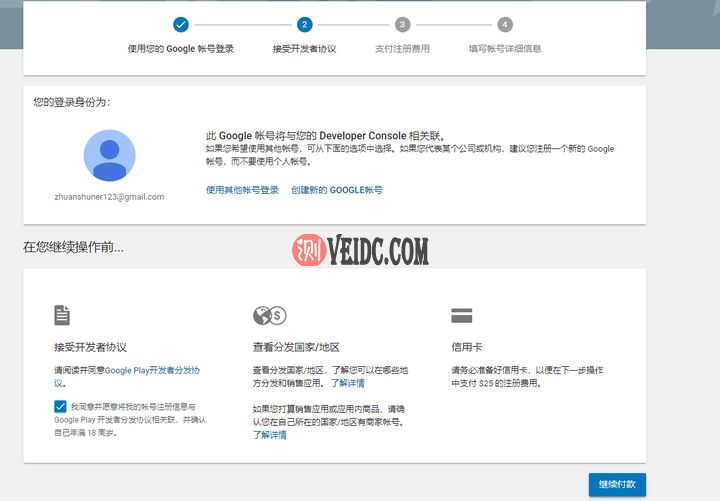
Task: Click the globe and dollar distribution icon
Action: [270, 315]
